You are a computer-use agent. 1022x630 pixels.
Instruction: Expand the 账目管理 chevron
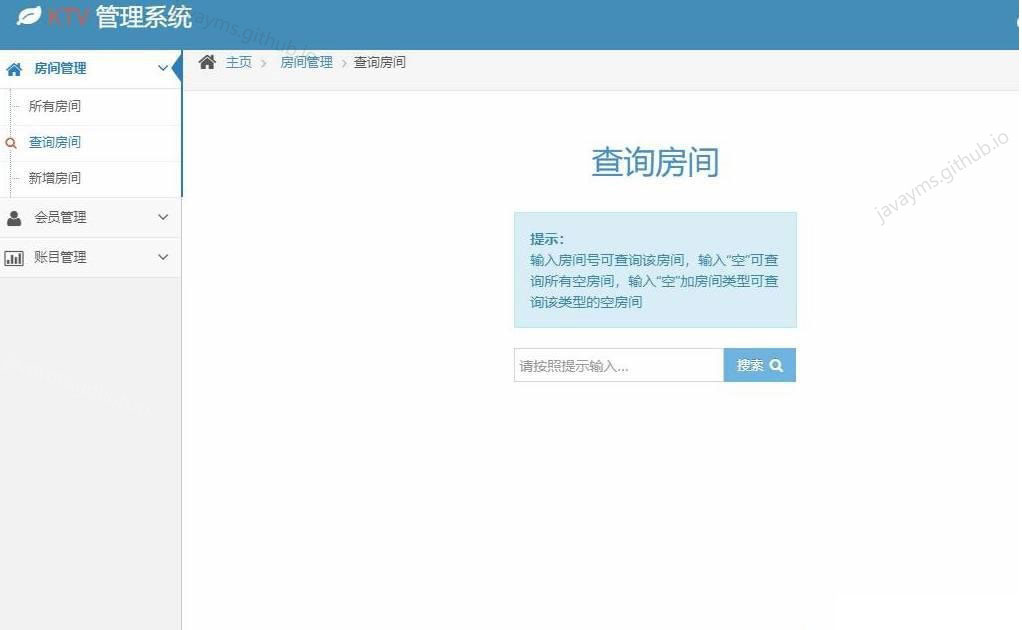click(163, 257)
